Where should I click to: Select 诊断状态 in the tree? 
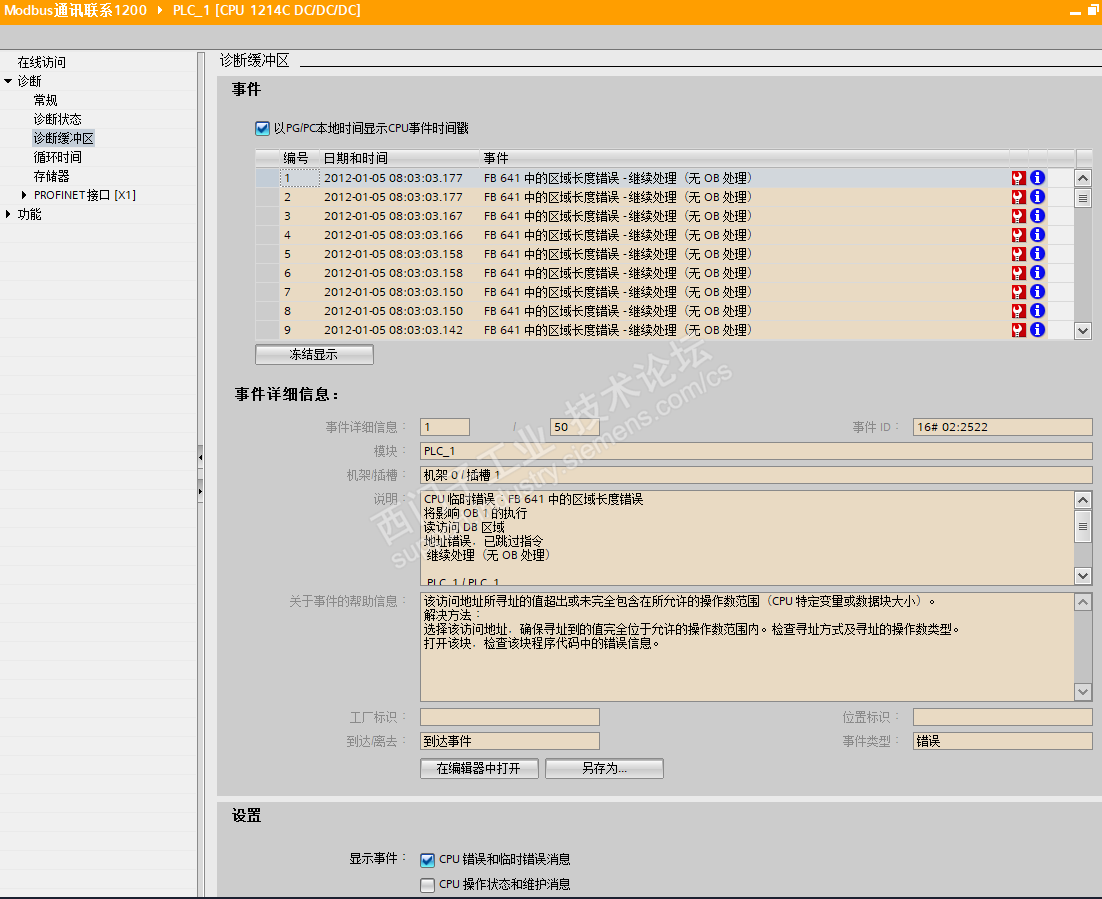tap(58, 119)
